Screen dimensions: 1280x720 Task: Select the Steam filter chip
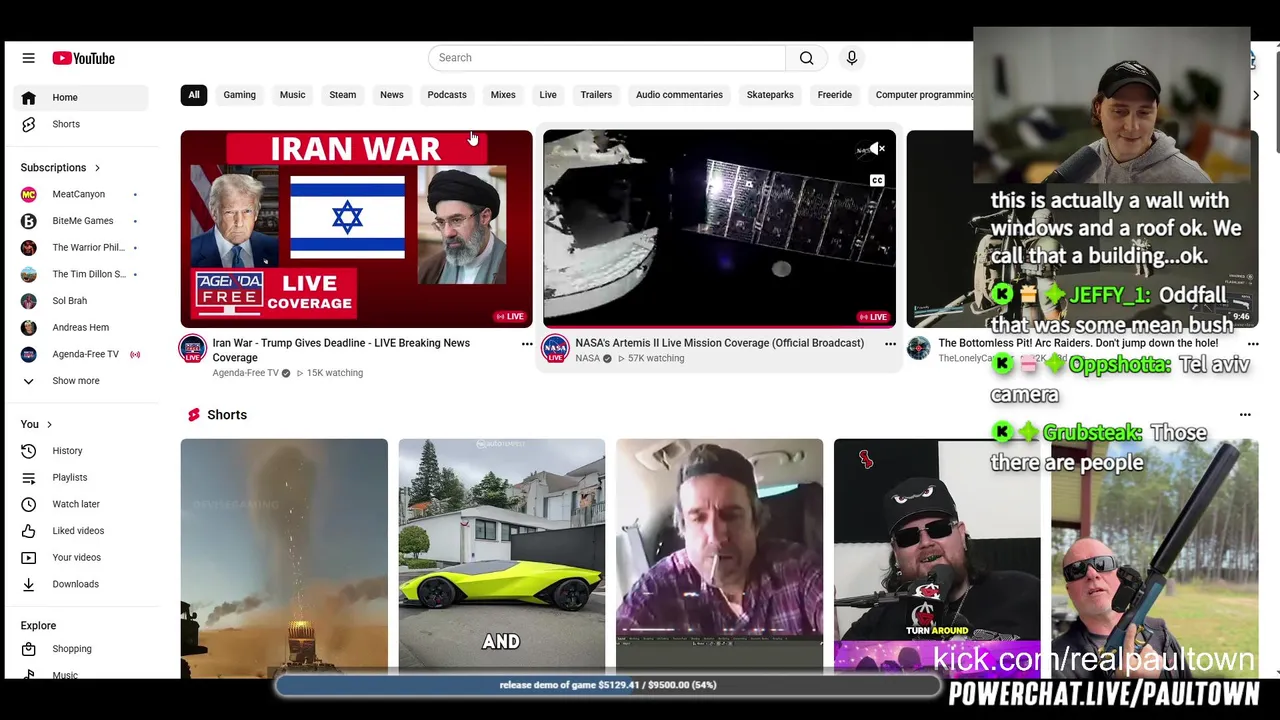tap(343, 95)
